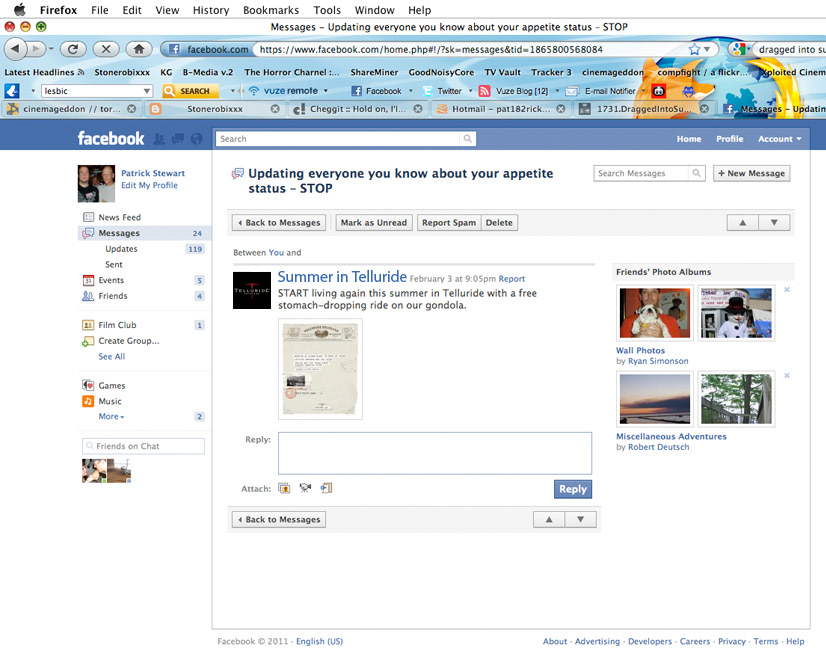Image resolution: width=826 pixels, height=654 pixels.
Task: Open News Feed in sidebar
Action: click(120, 217)
